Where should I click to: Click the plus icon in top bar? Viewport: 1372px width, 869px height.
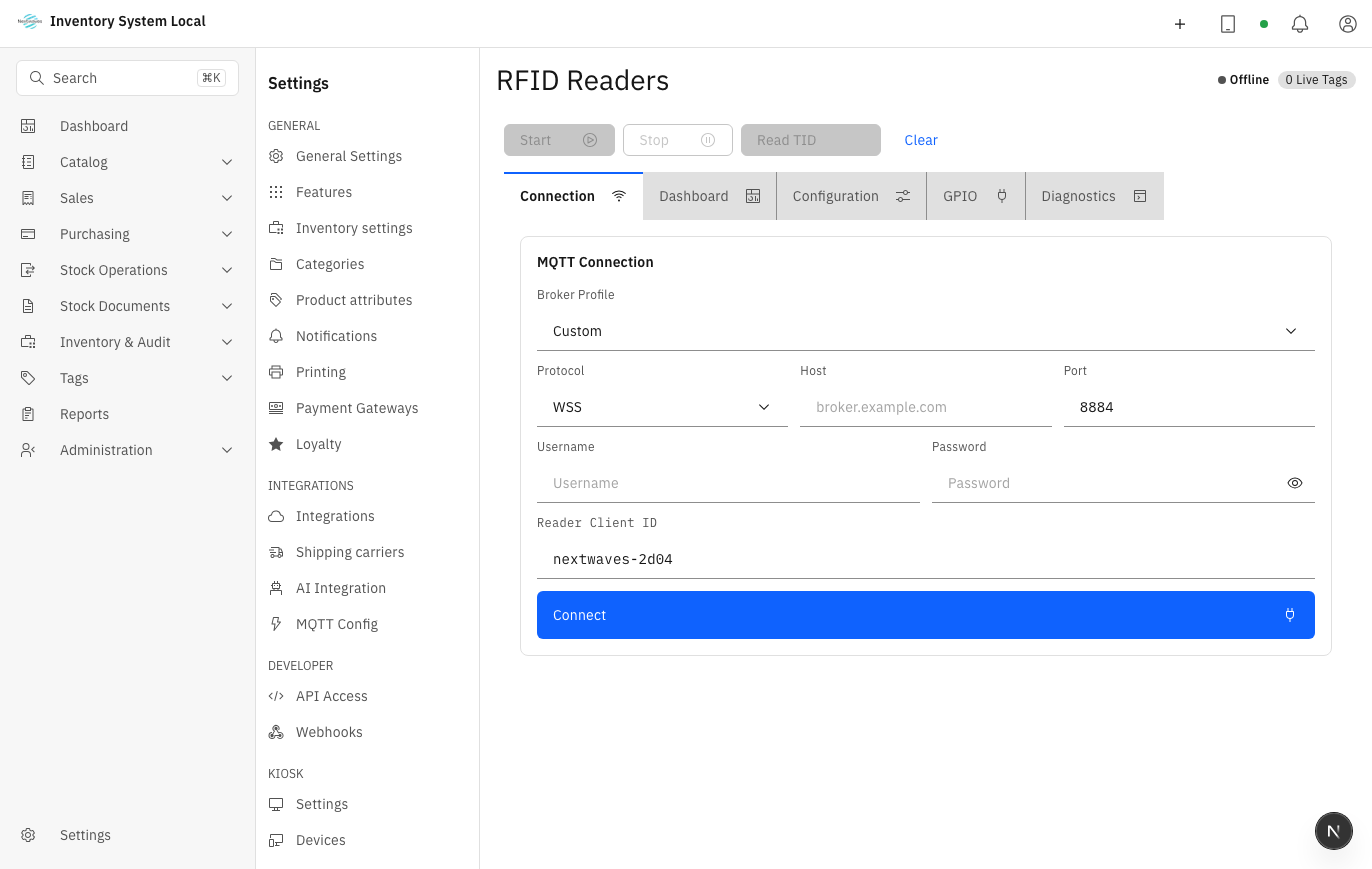click(1180, 24)
